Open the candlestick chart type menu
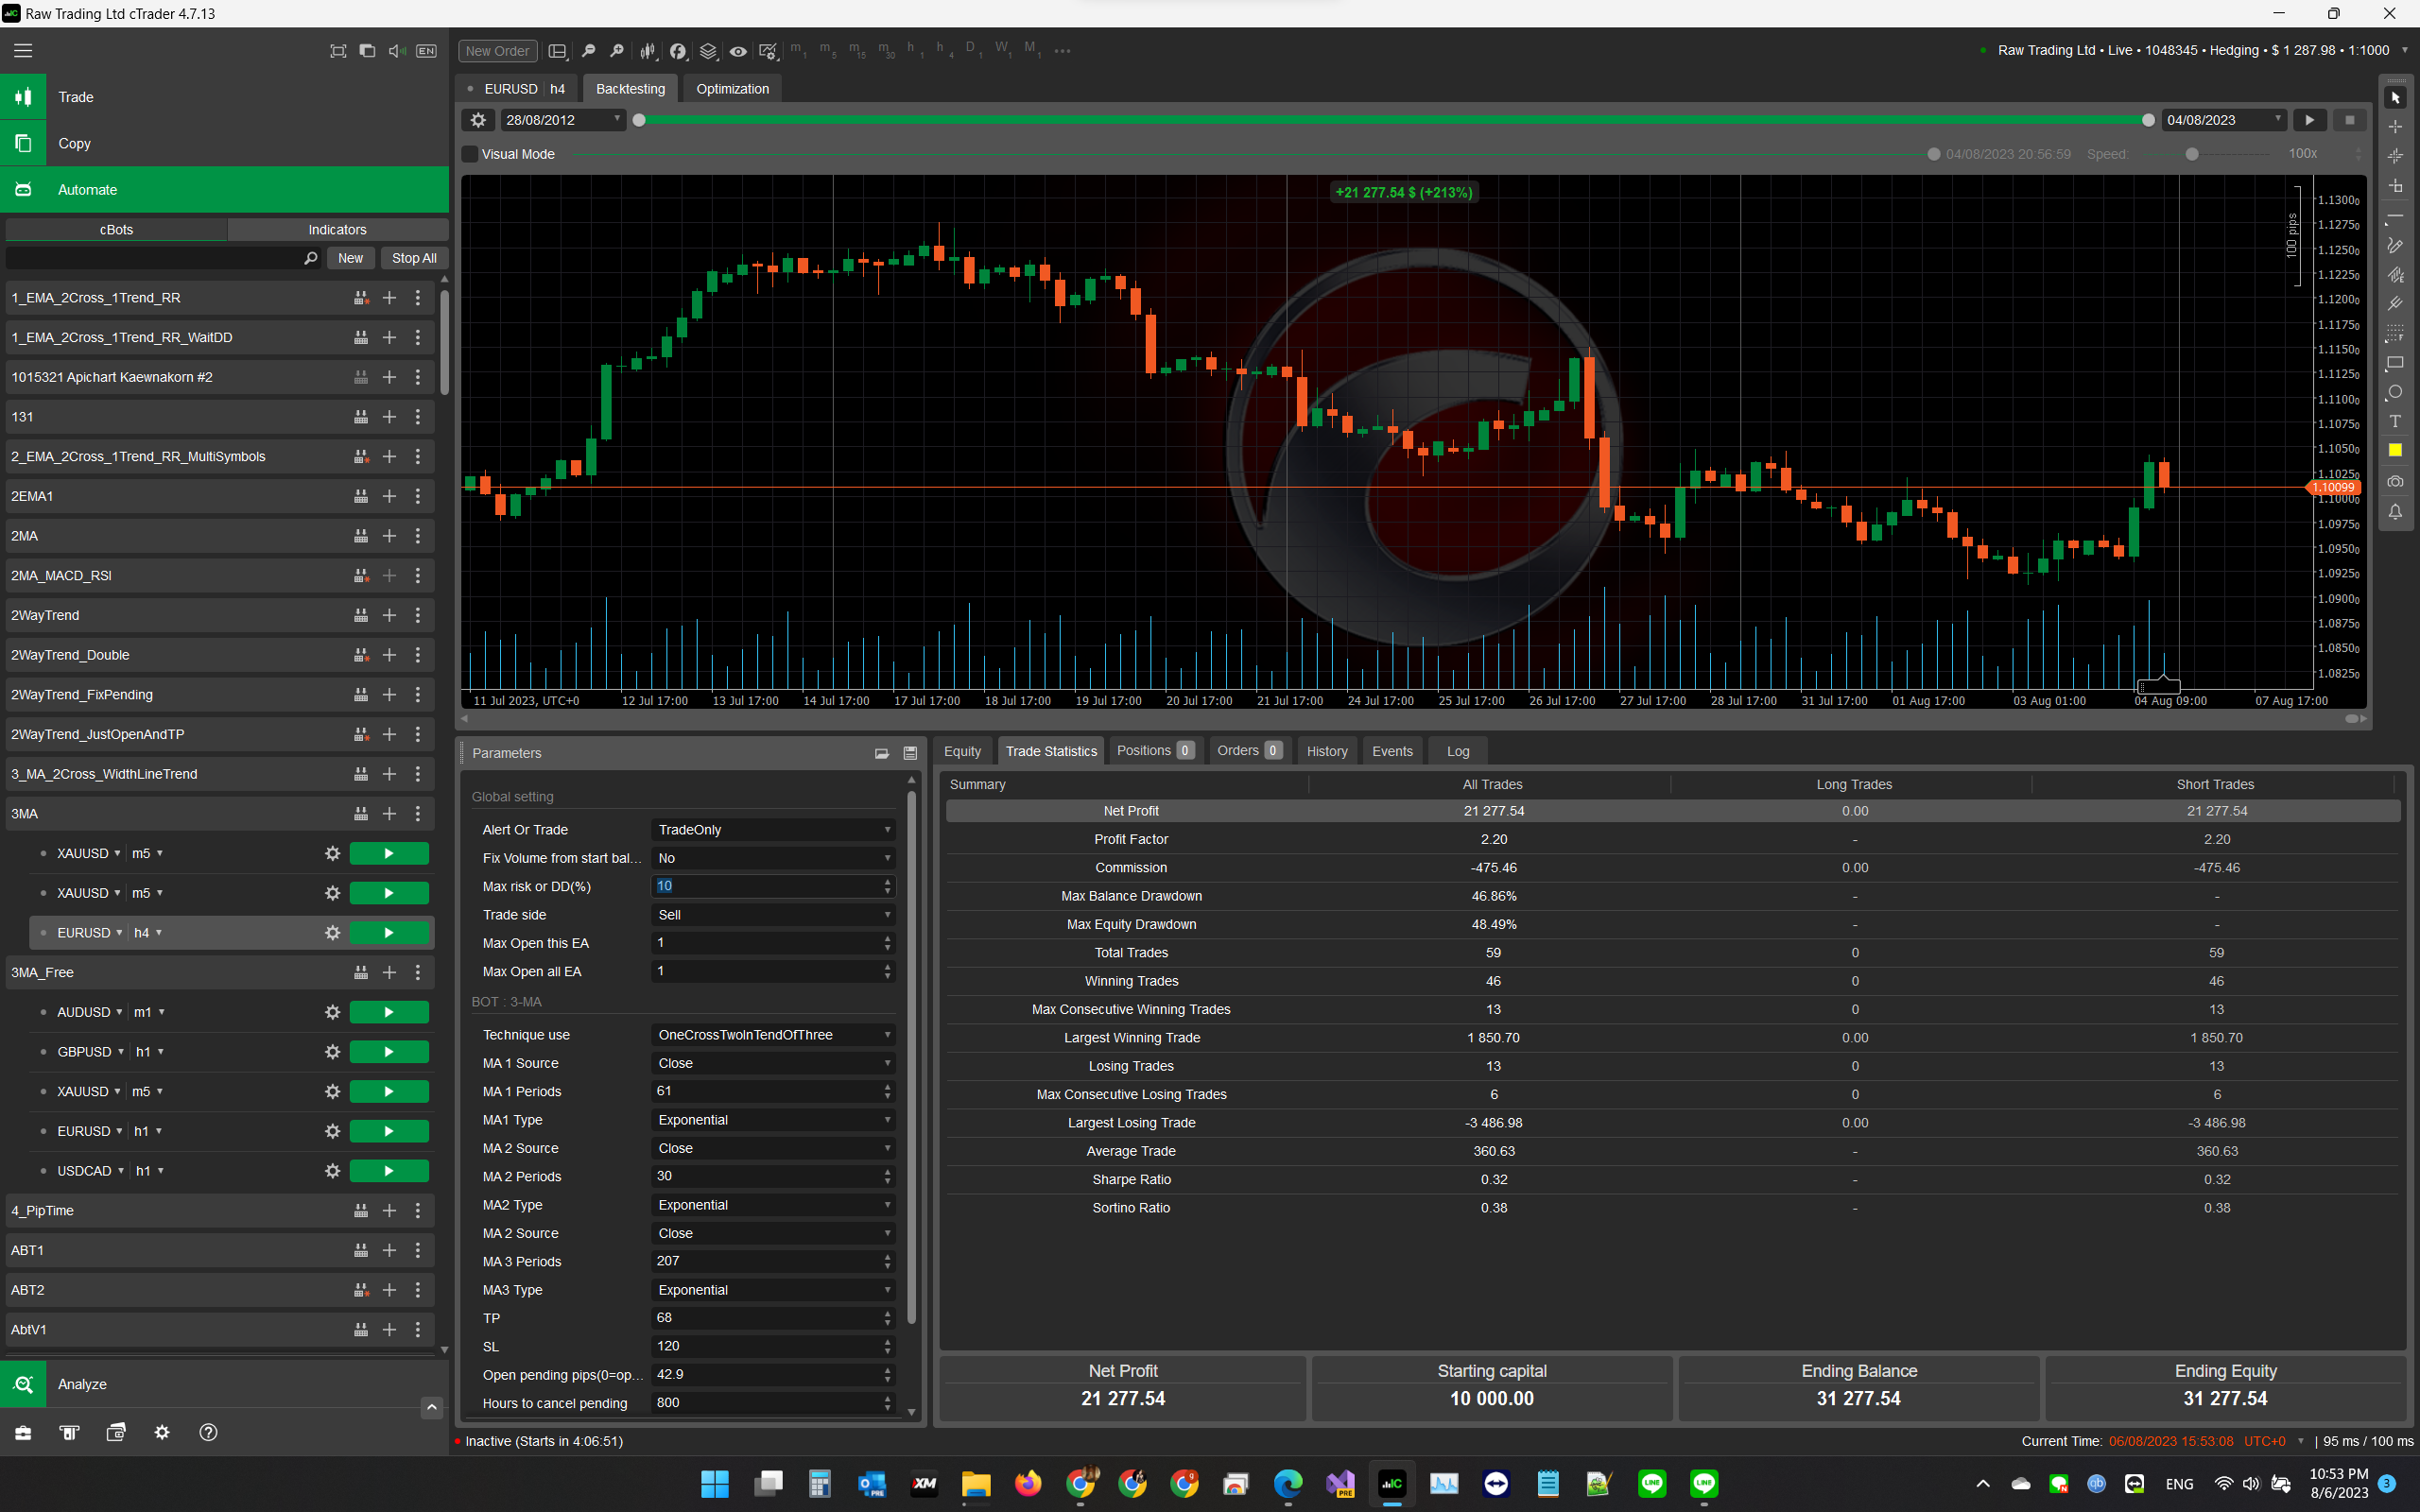This screenshot has width=2420, height=1512. 648,51
